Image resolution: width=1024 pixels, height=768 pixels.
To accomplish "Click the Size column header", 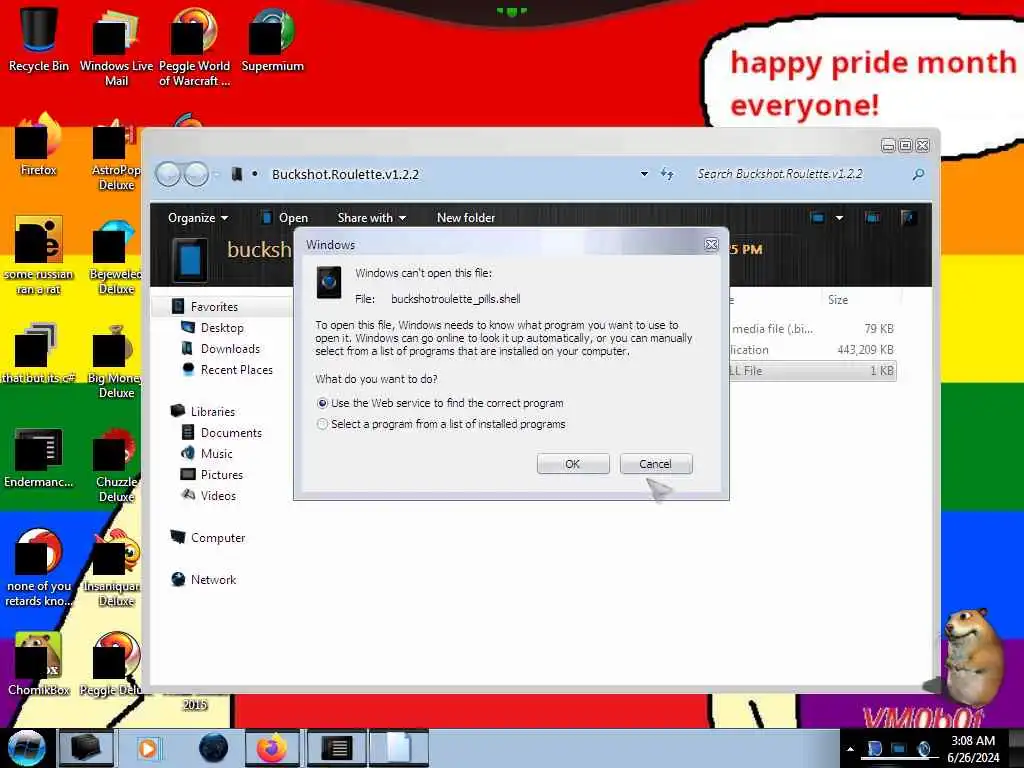I will [838, 300].
